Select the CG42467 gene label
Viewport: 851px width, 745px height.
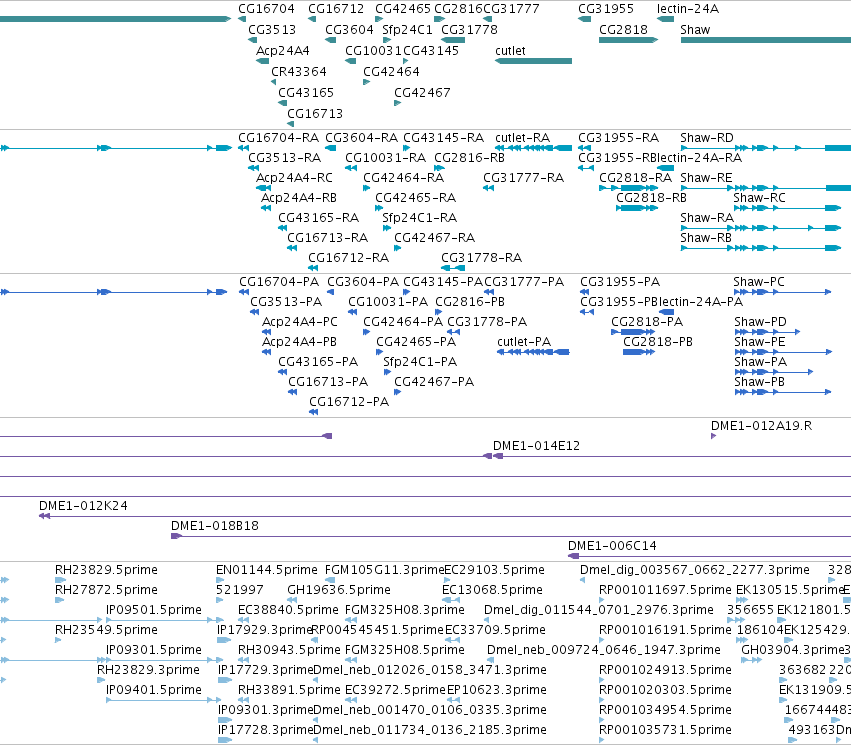422,93
